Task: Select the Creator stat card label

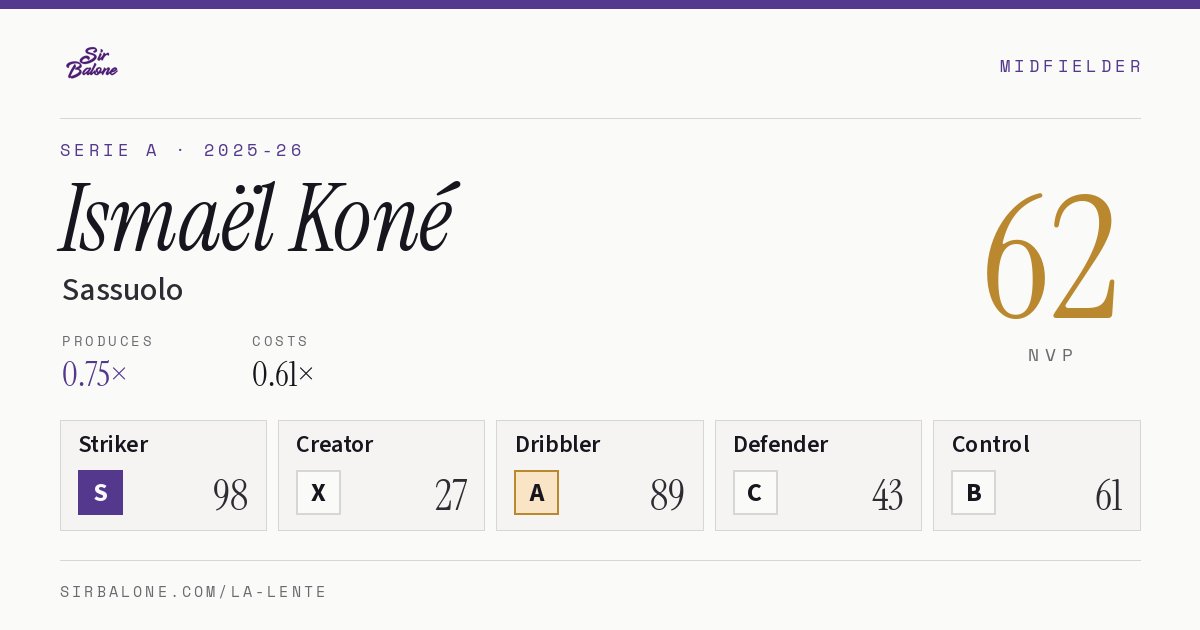Action: 334,444
